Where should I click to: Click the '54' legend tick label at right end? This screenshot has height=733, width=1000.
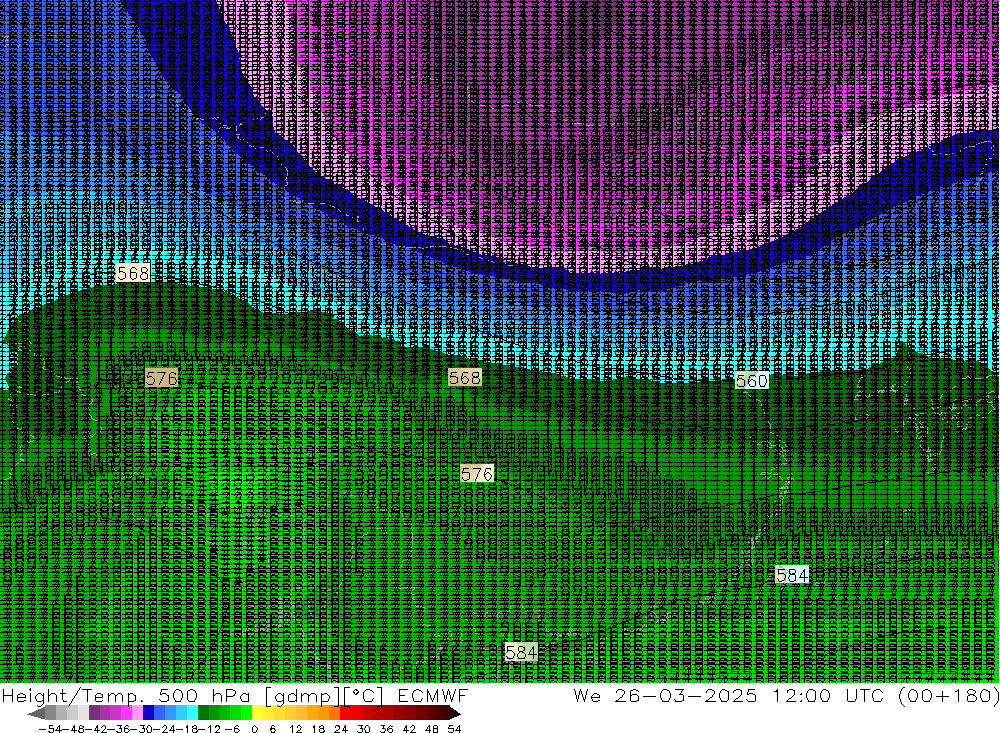[x=454, y=729]
